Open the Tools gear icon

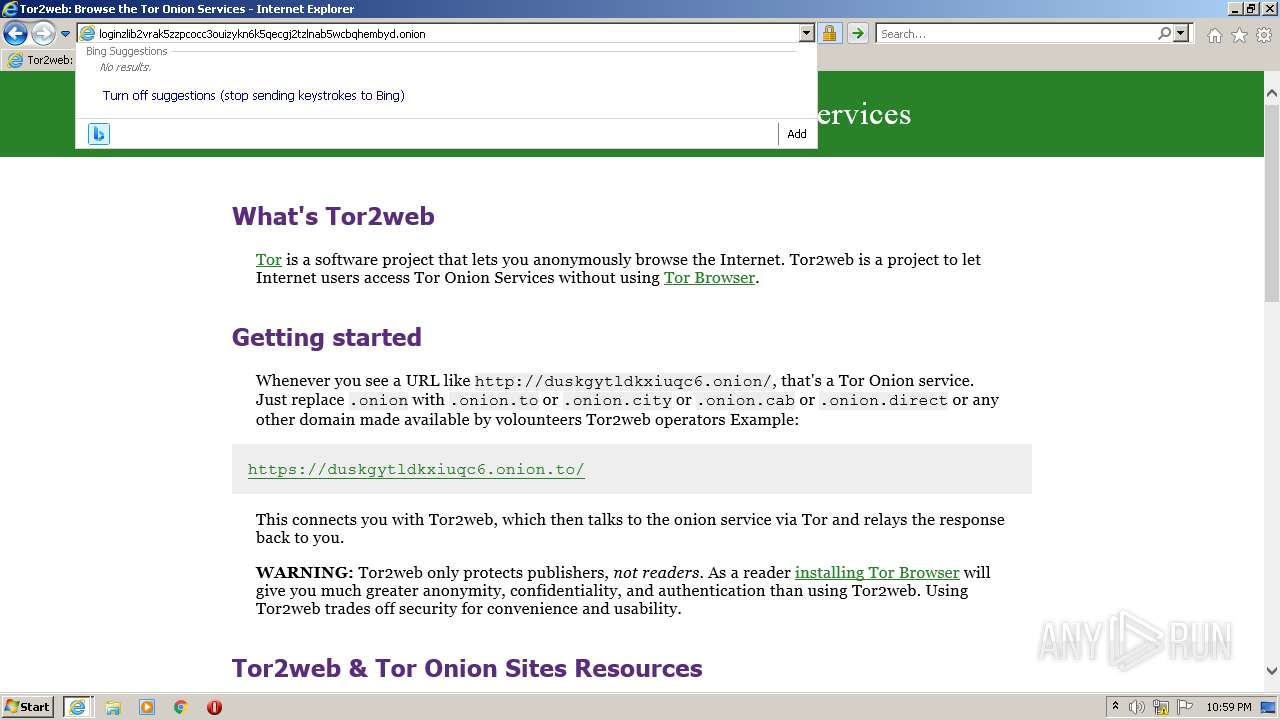click(1263, 35)
